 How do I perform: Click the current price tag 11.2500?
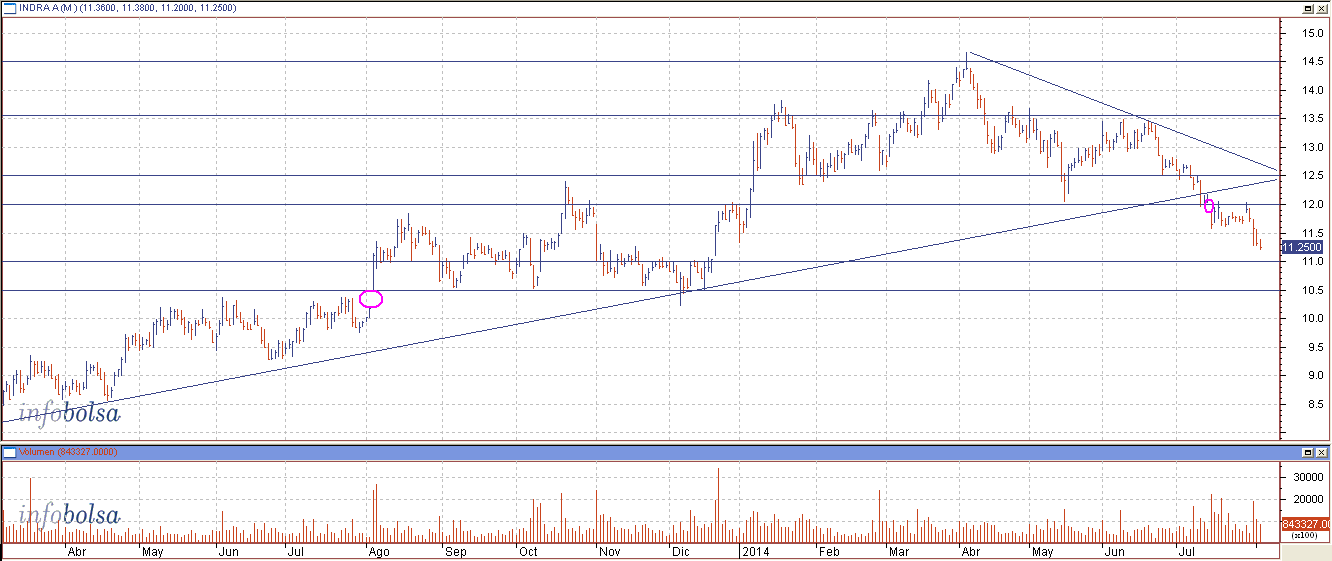[1302, 247]
